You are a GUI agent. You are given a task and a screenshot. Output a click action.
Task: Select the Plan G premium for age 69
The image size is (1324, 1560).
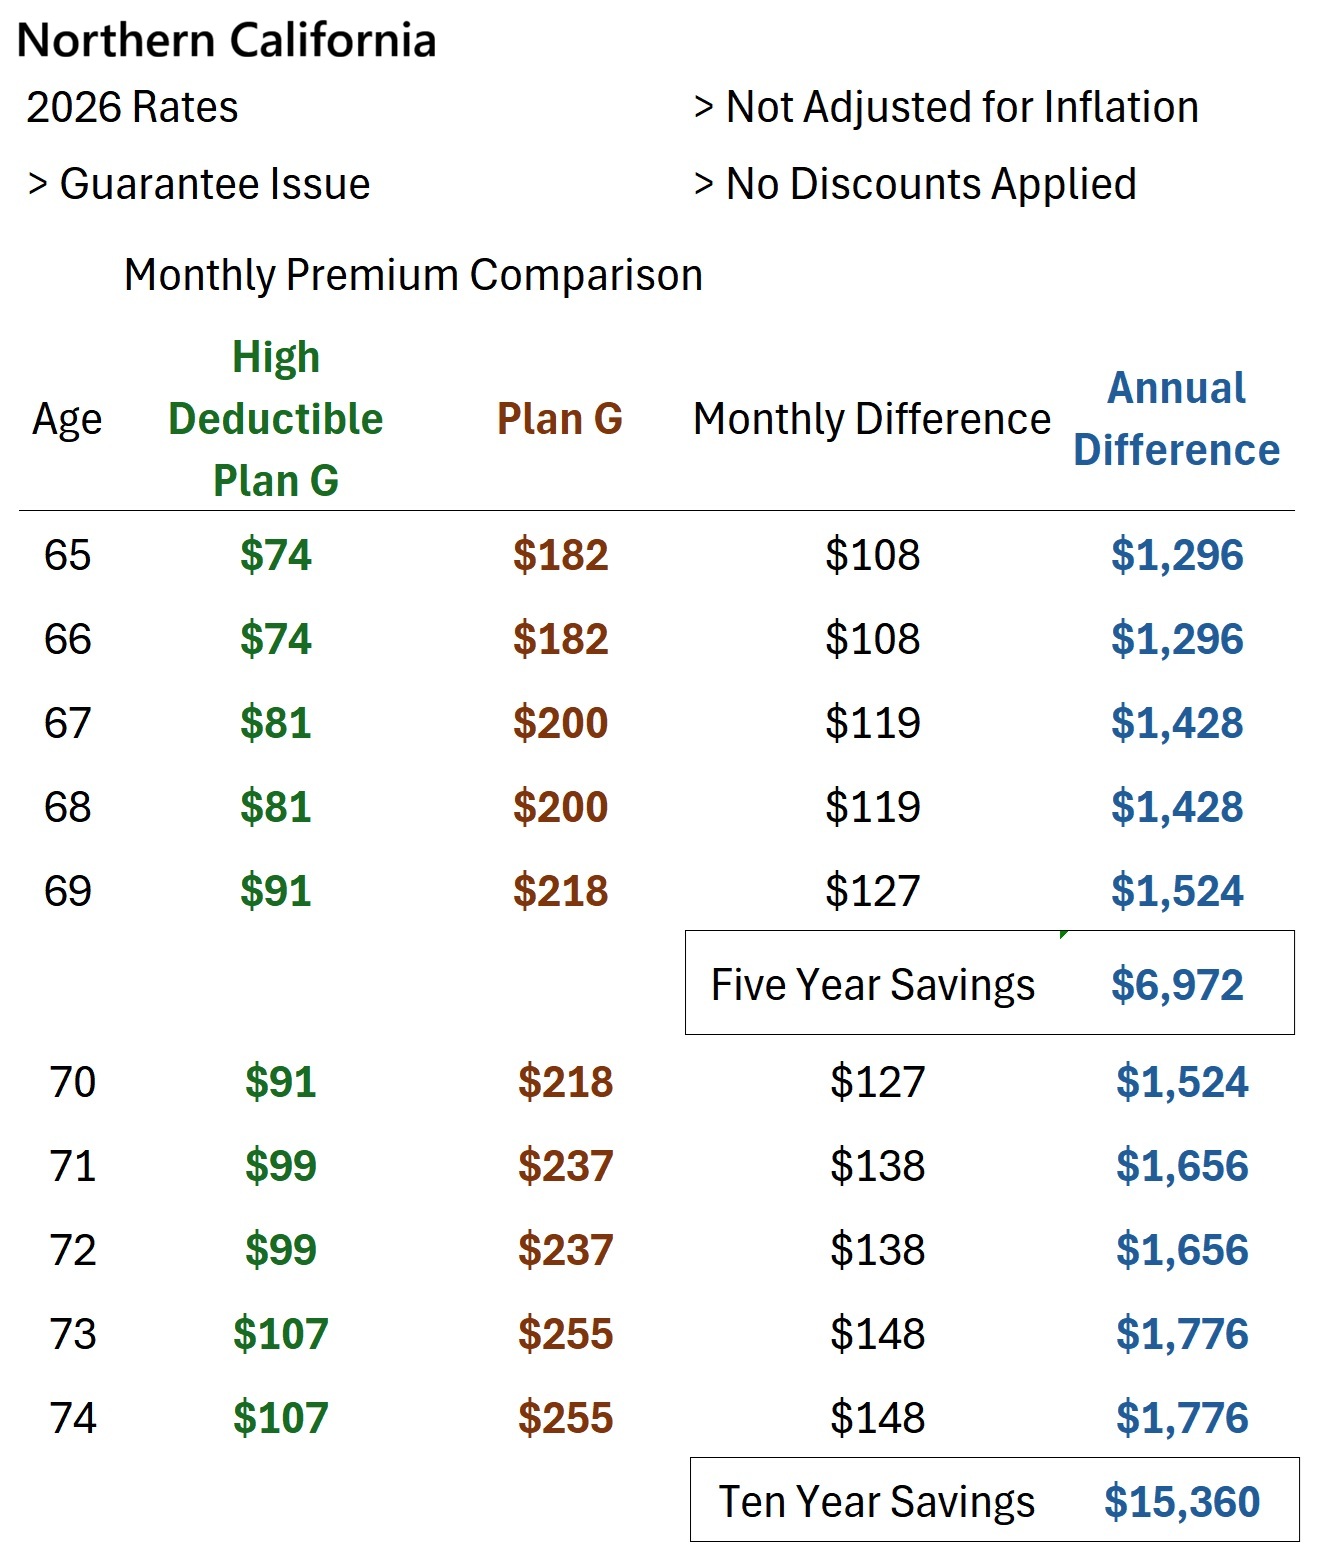(x=560, y=891)
